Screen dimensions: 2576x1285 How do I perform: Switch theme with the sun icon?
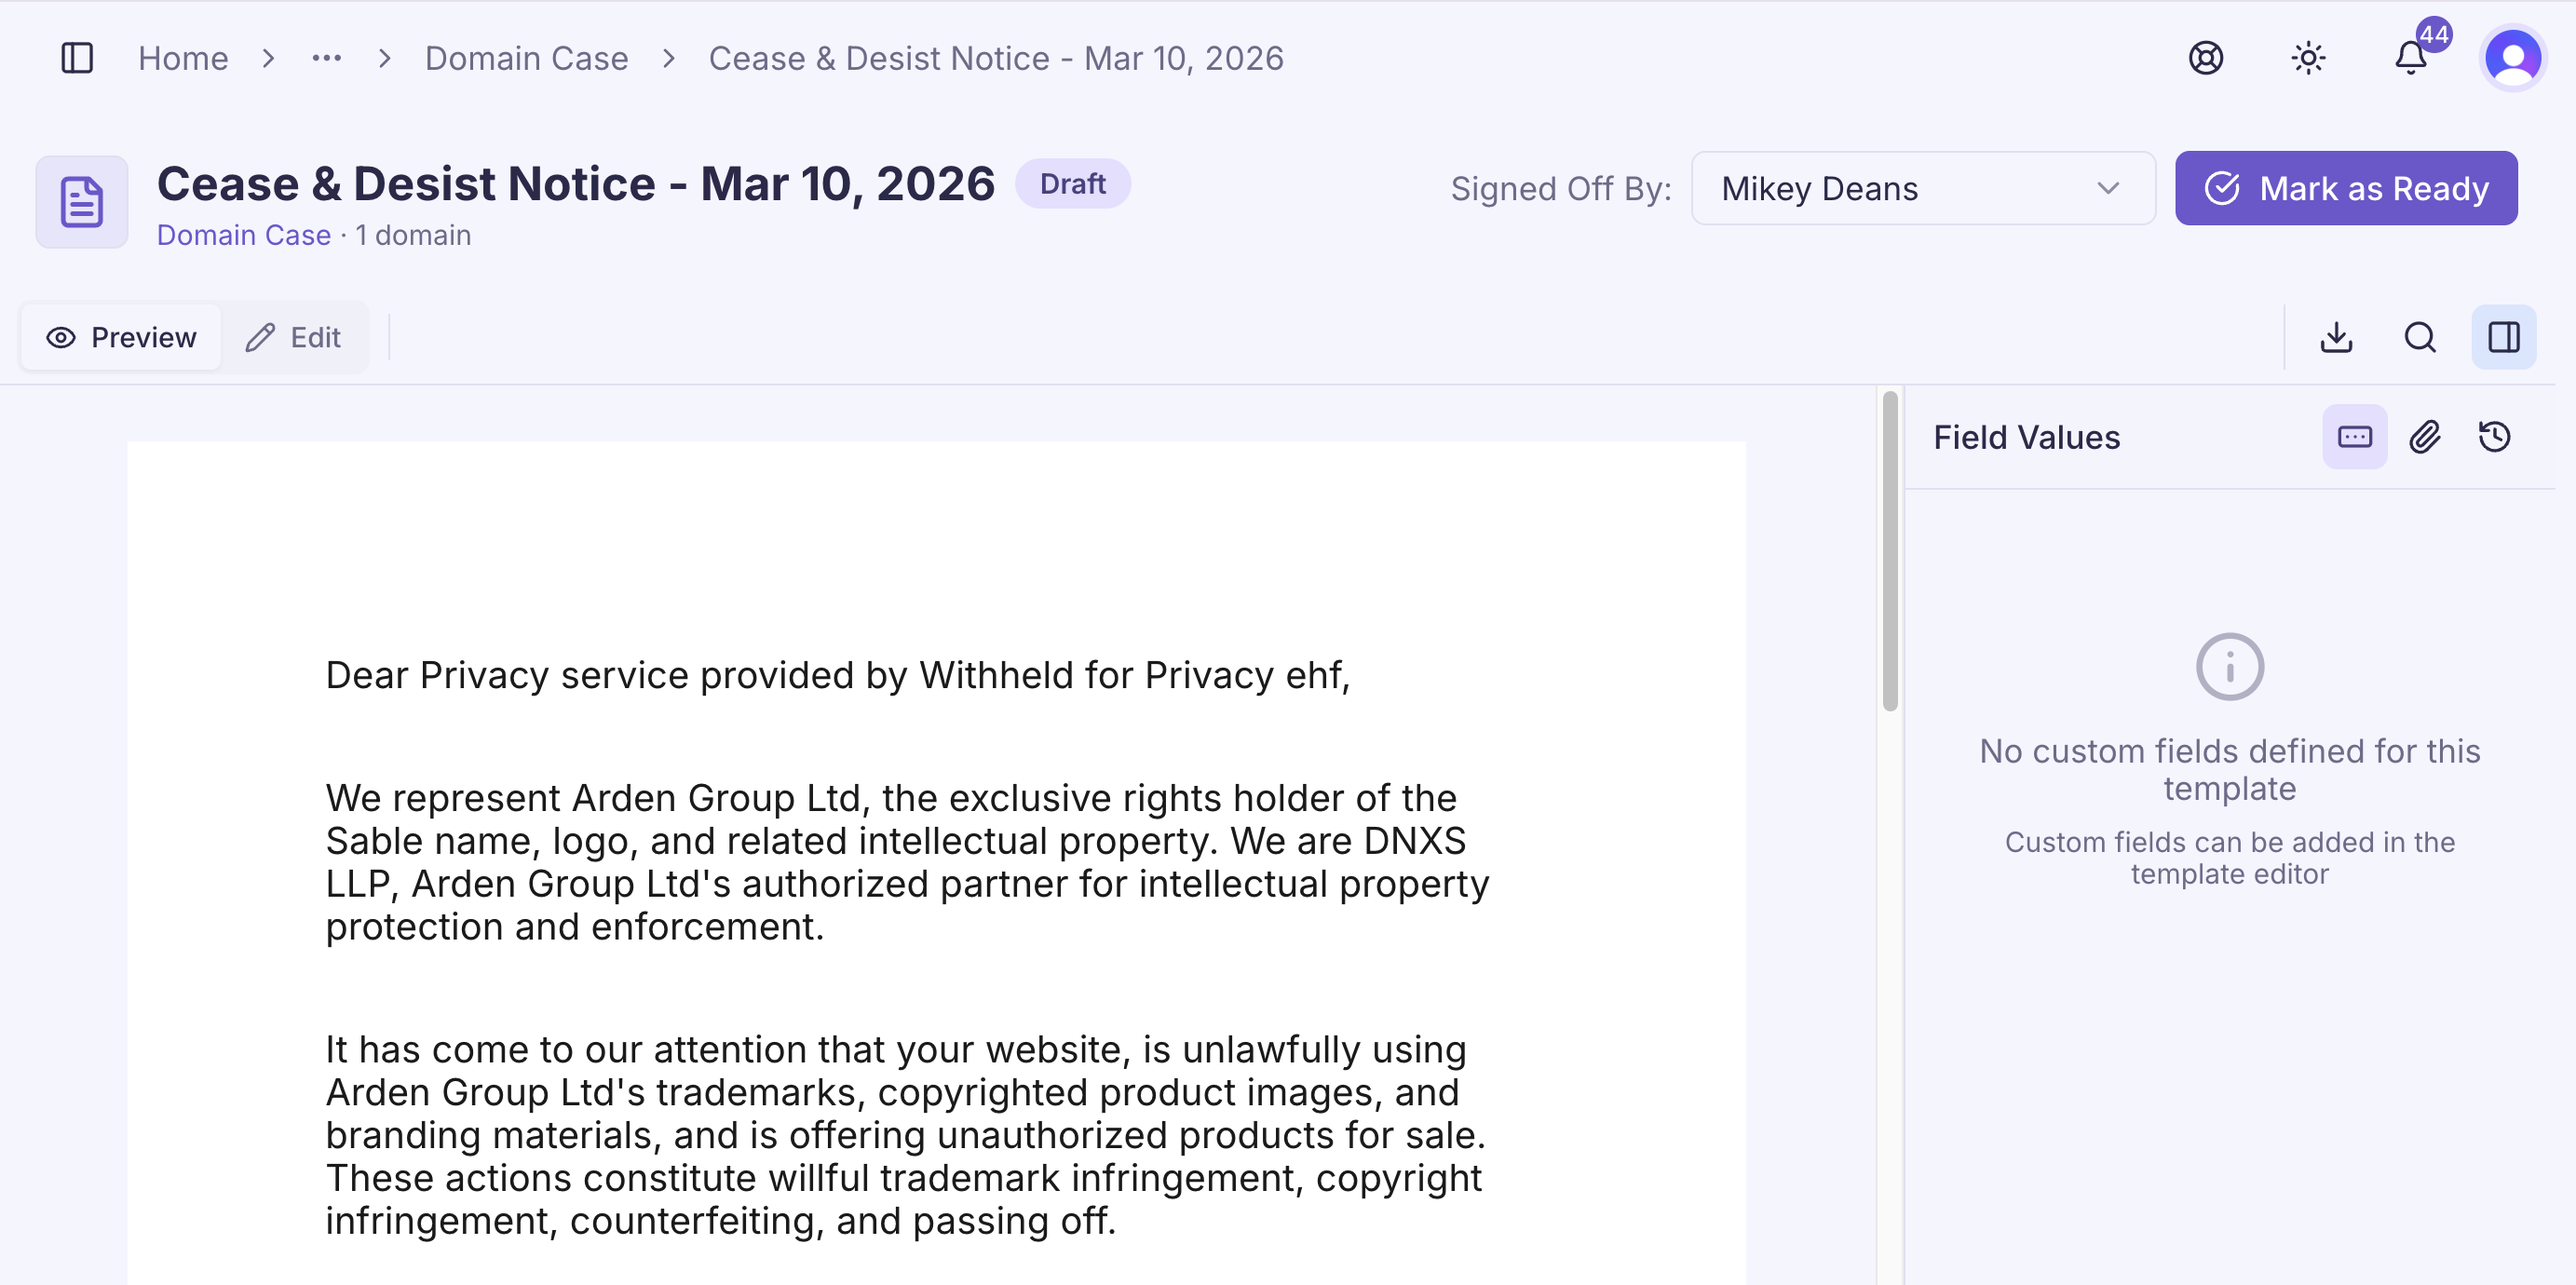pyautogui.click(x=2308, y=58)
